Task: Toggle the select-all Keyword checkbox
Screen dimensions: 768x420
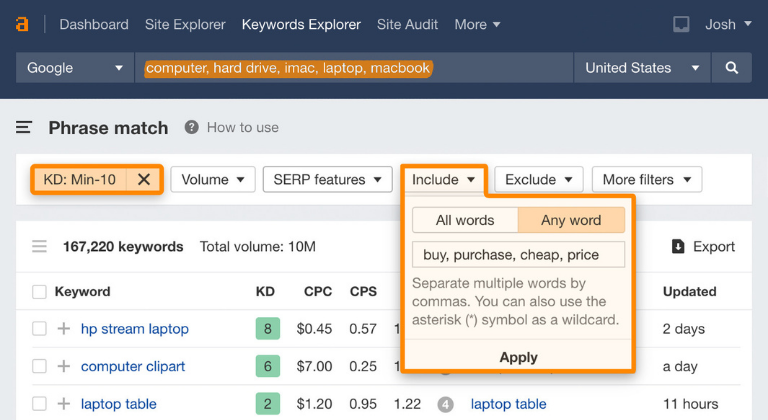Action: pos(39,292)
